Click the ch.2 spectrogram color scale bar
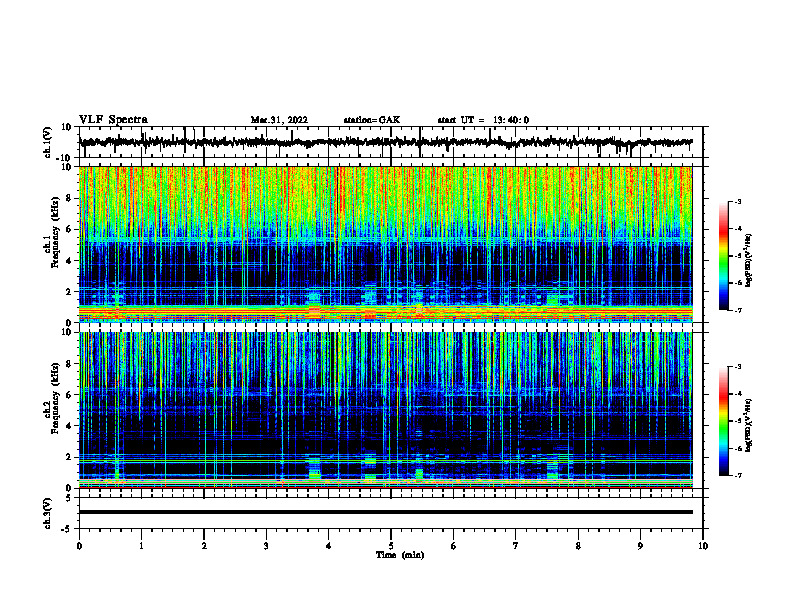 click(723, 421)
